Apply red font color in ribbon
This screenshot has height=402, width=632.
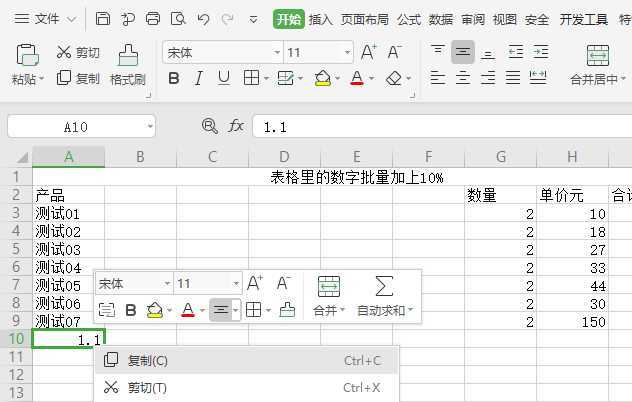[x=357, y=78]
